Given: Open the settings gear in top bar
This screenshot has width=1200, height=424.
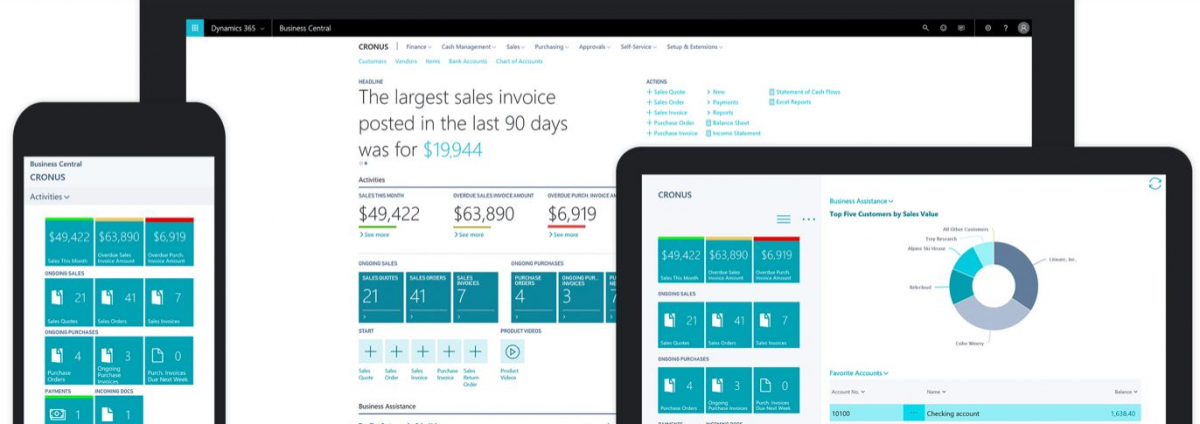Looking at the screenshot, I should coord(988,28).
